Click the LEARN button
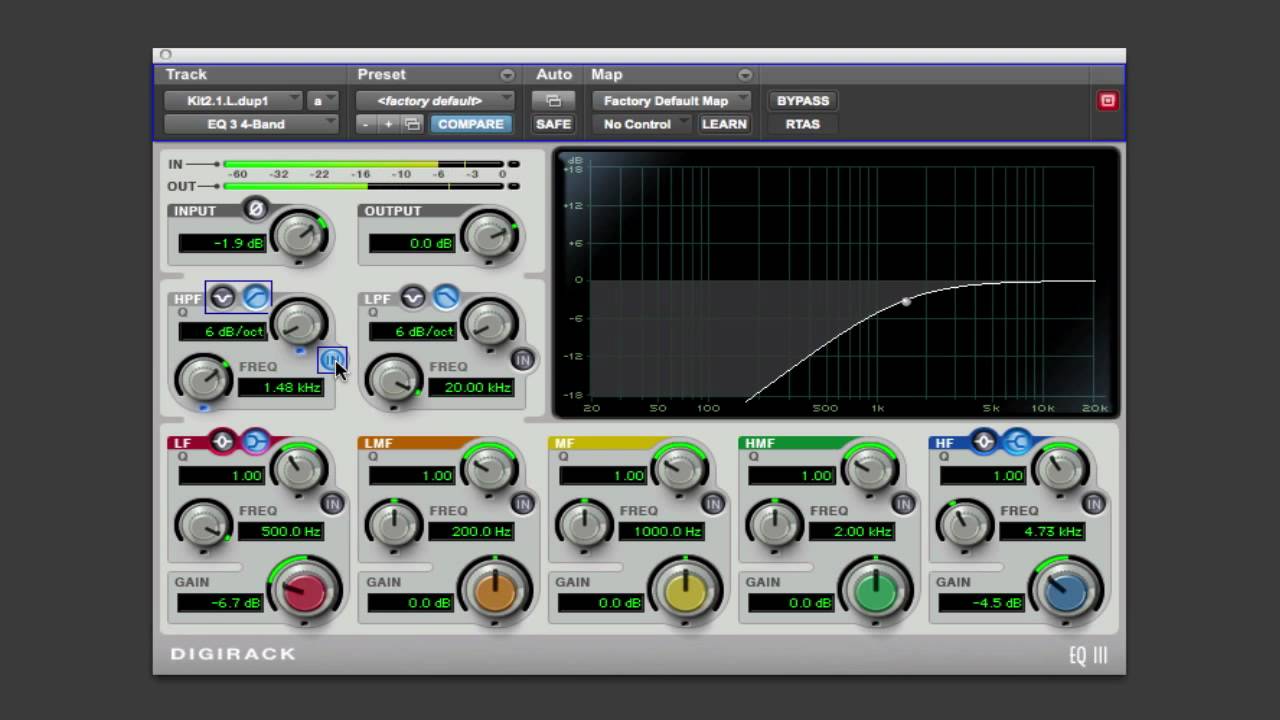 pos(724,124)
